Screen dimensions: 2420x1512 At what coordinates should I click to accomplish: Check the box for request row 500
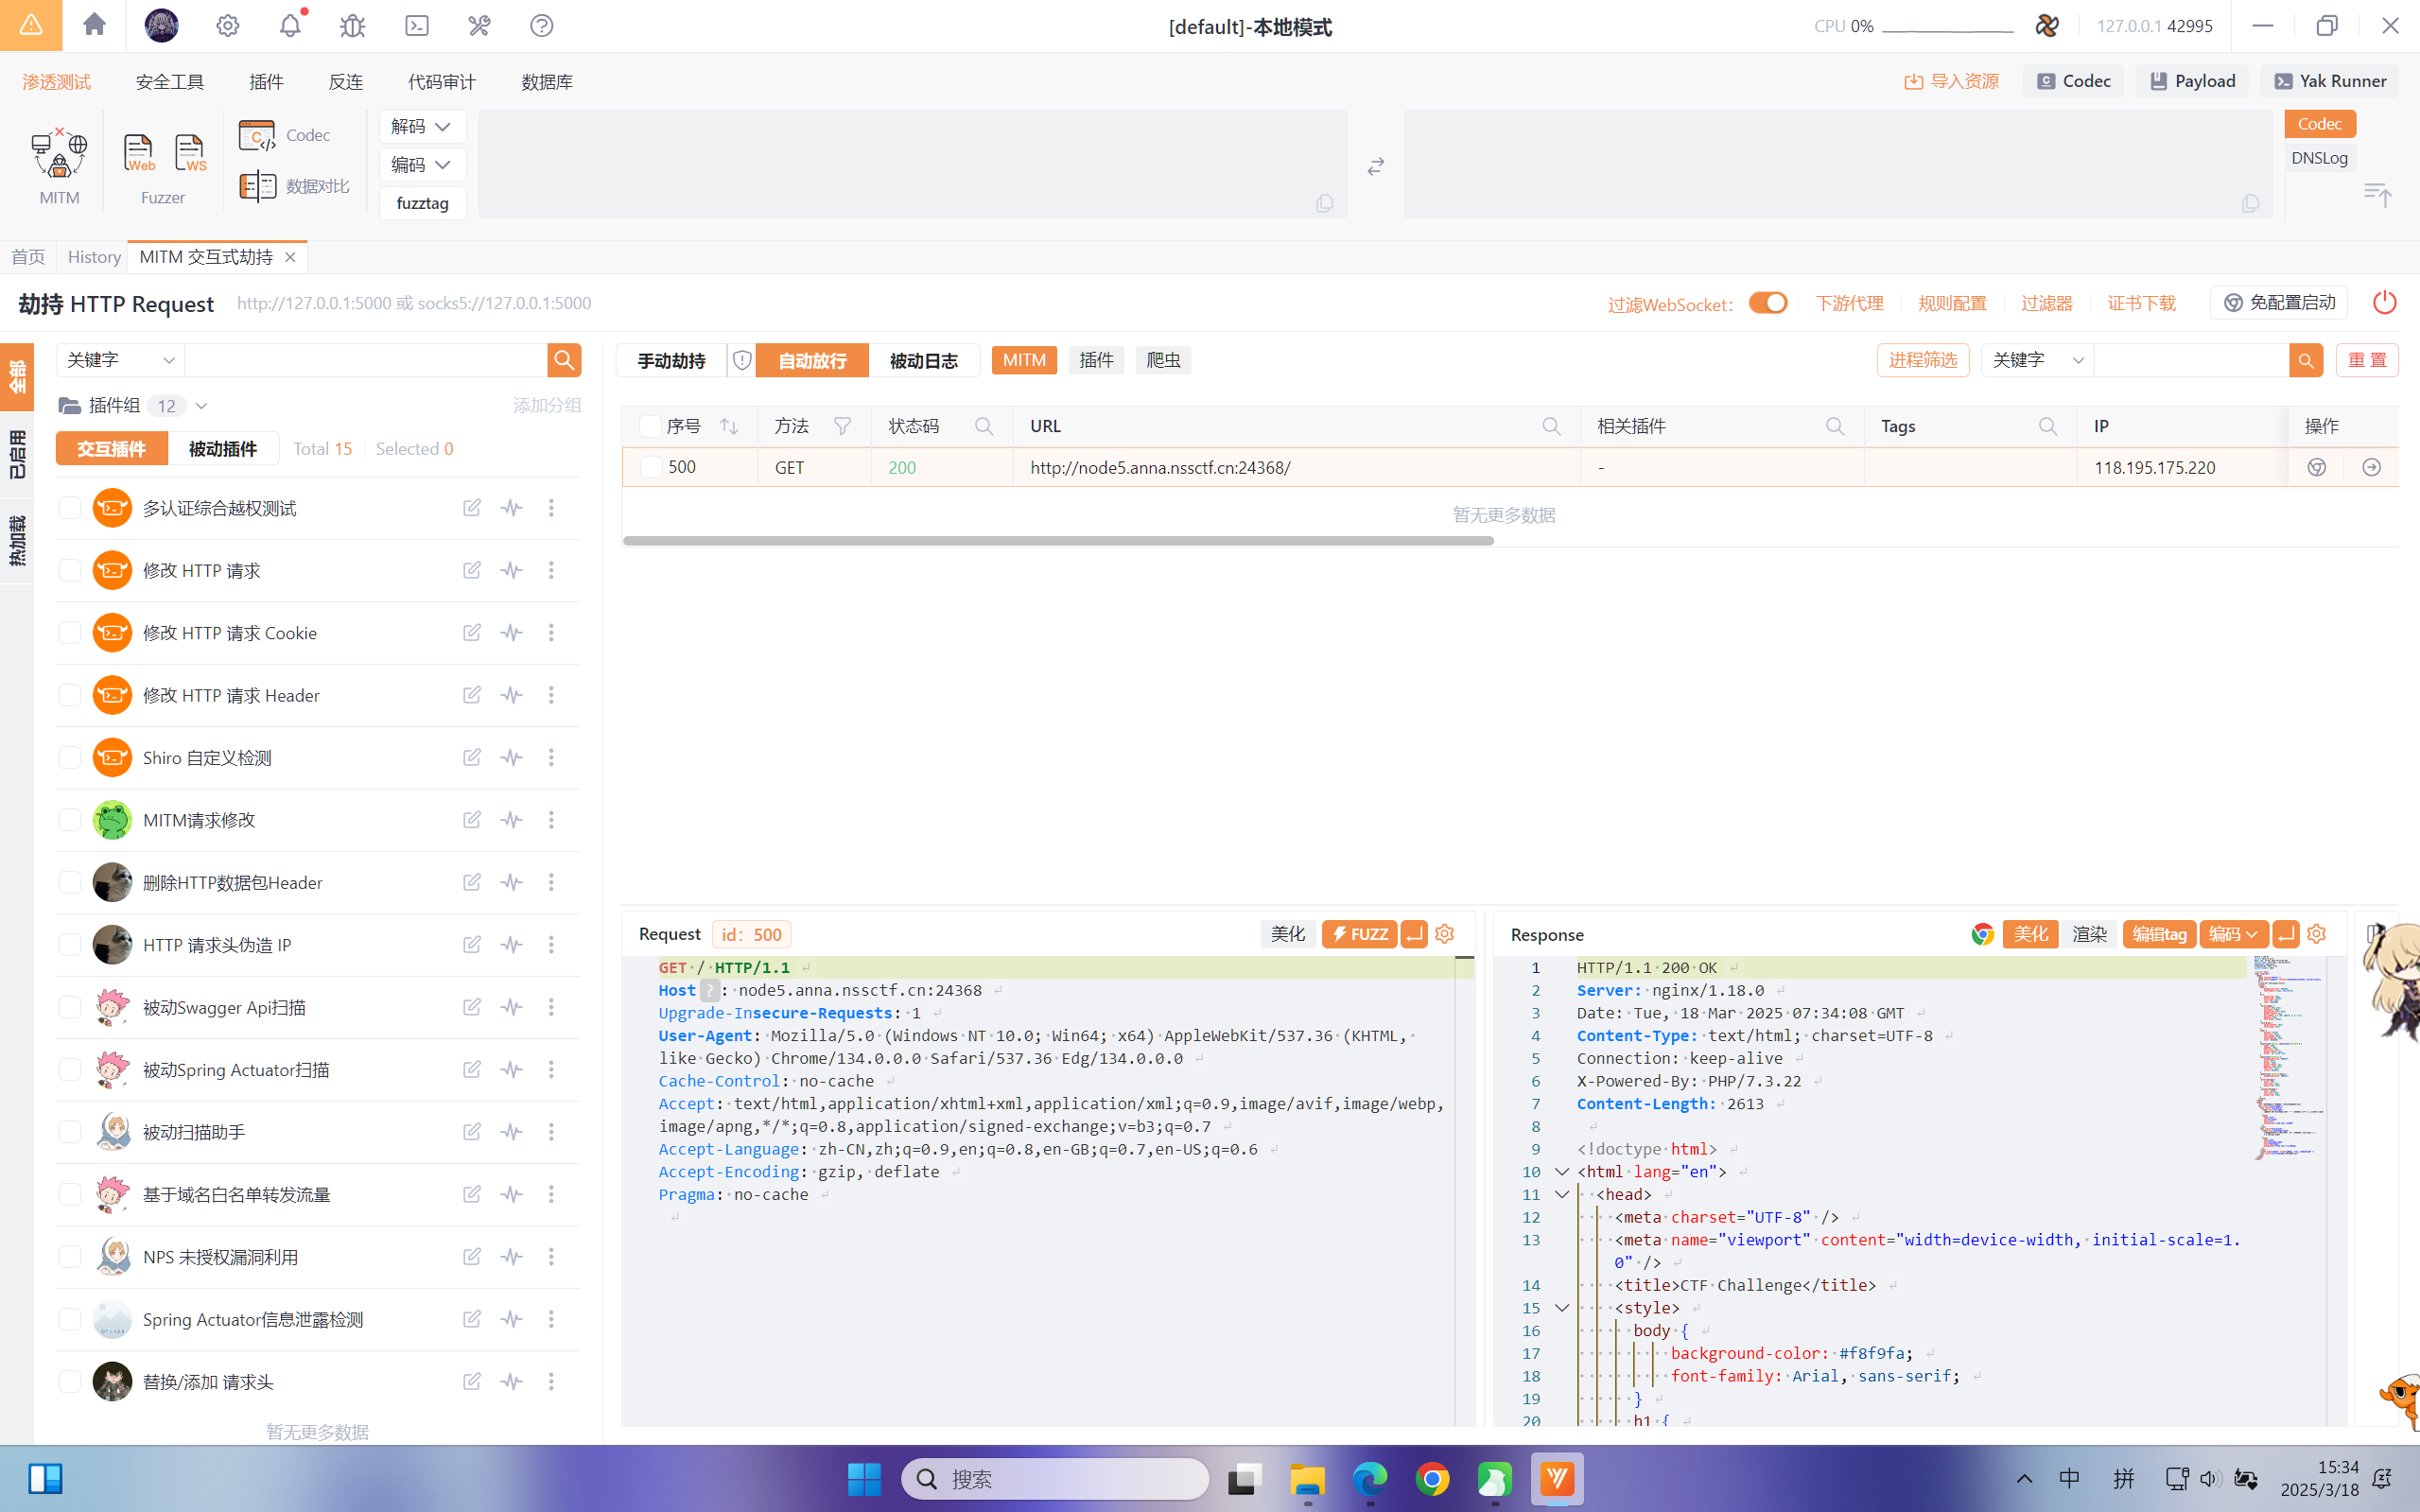651,467
